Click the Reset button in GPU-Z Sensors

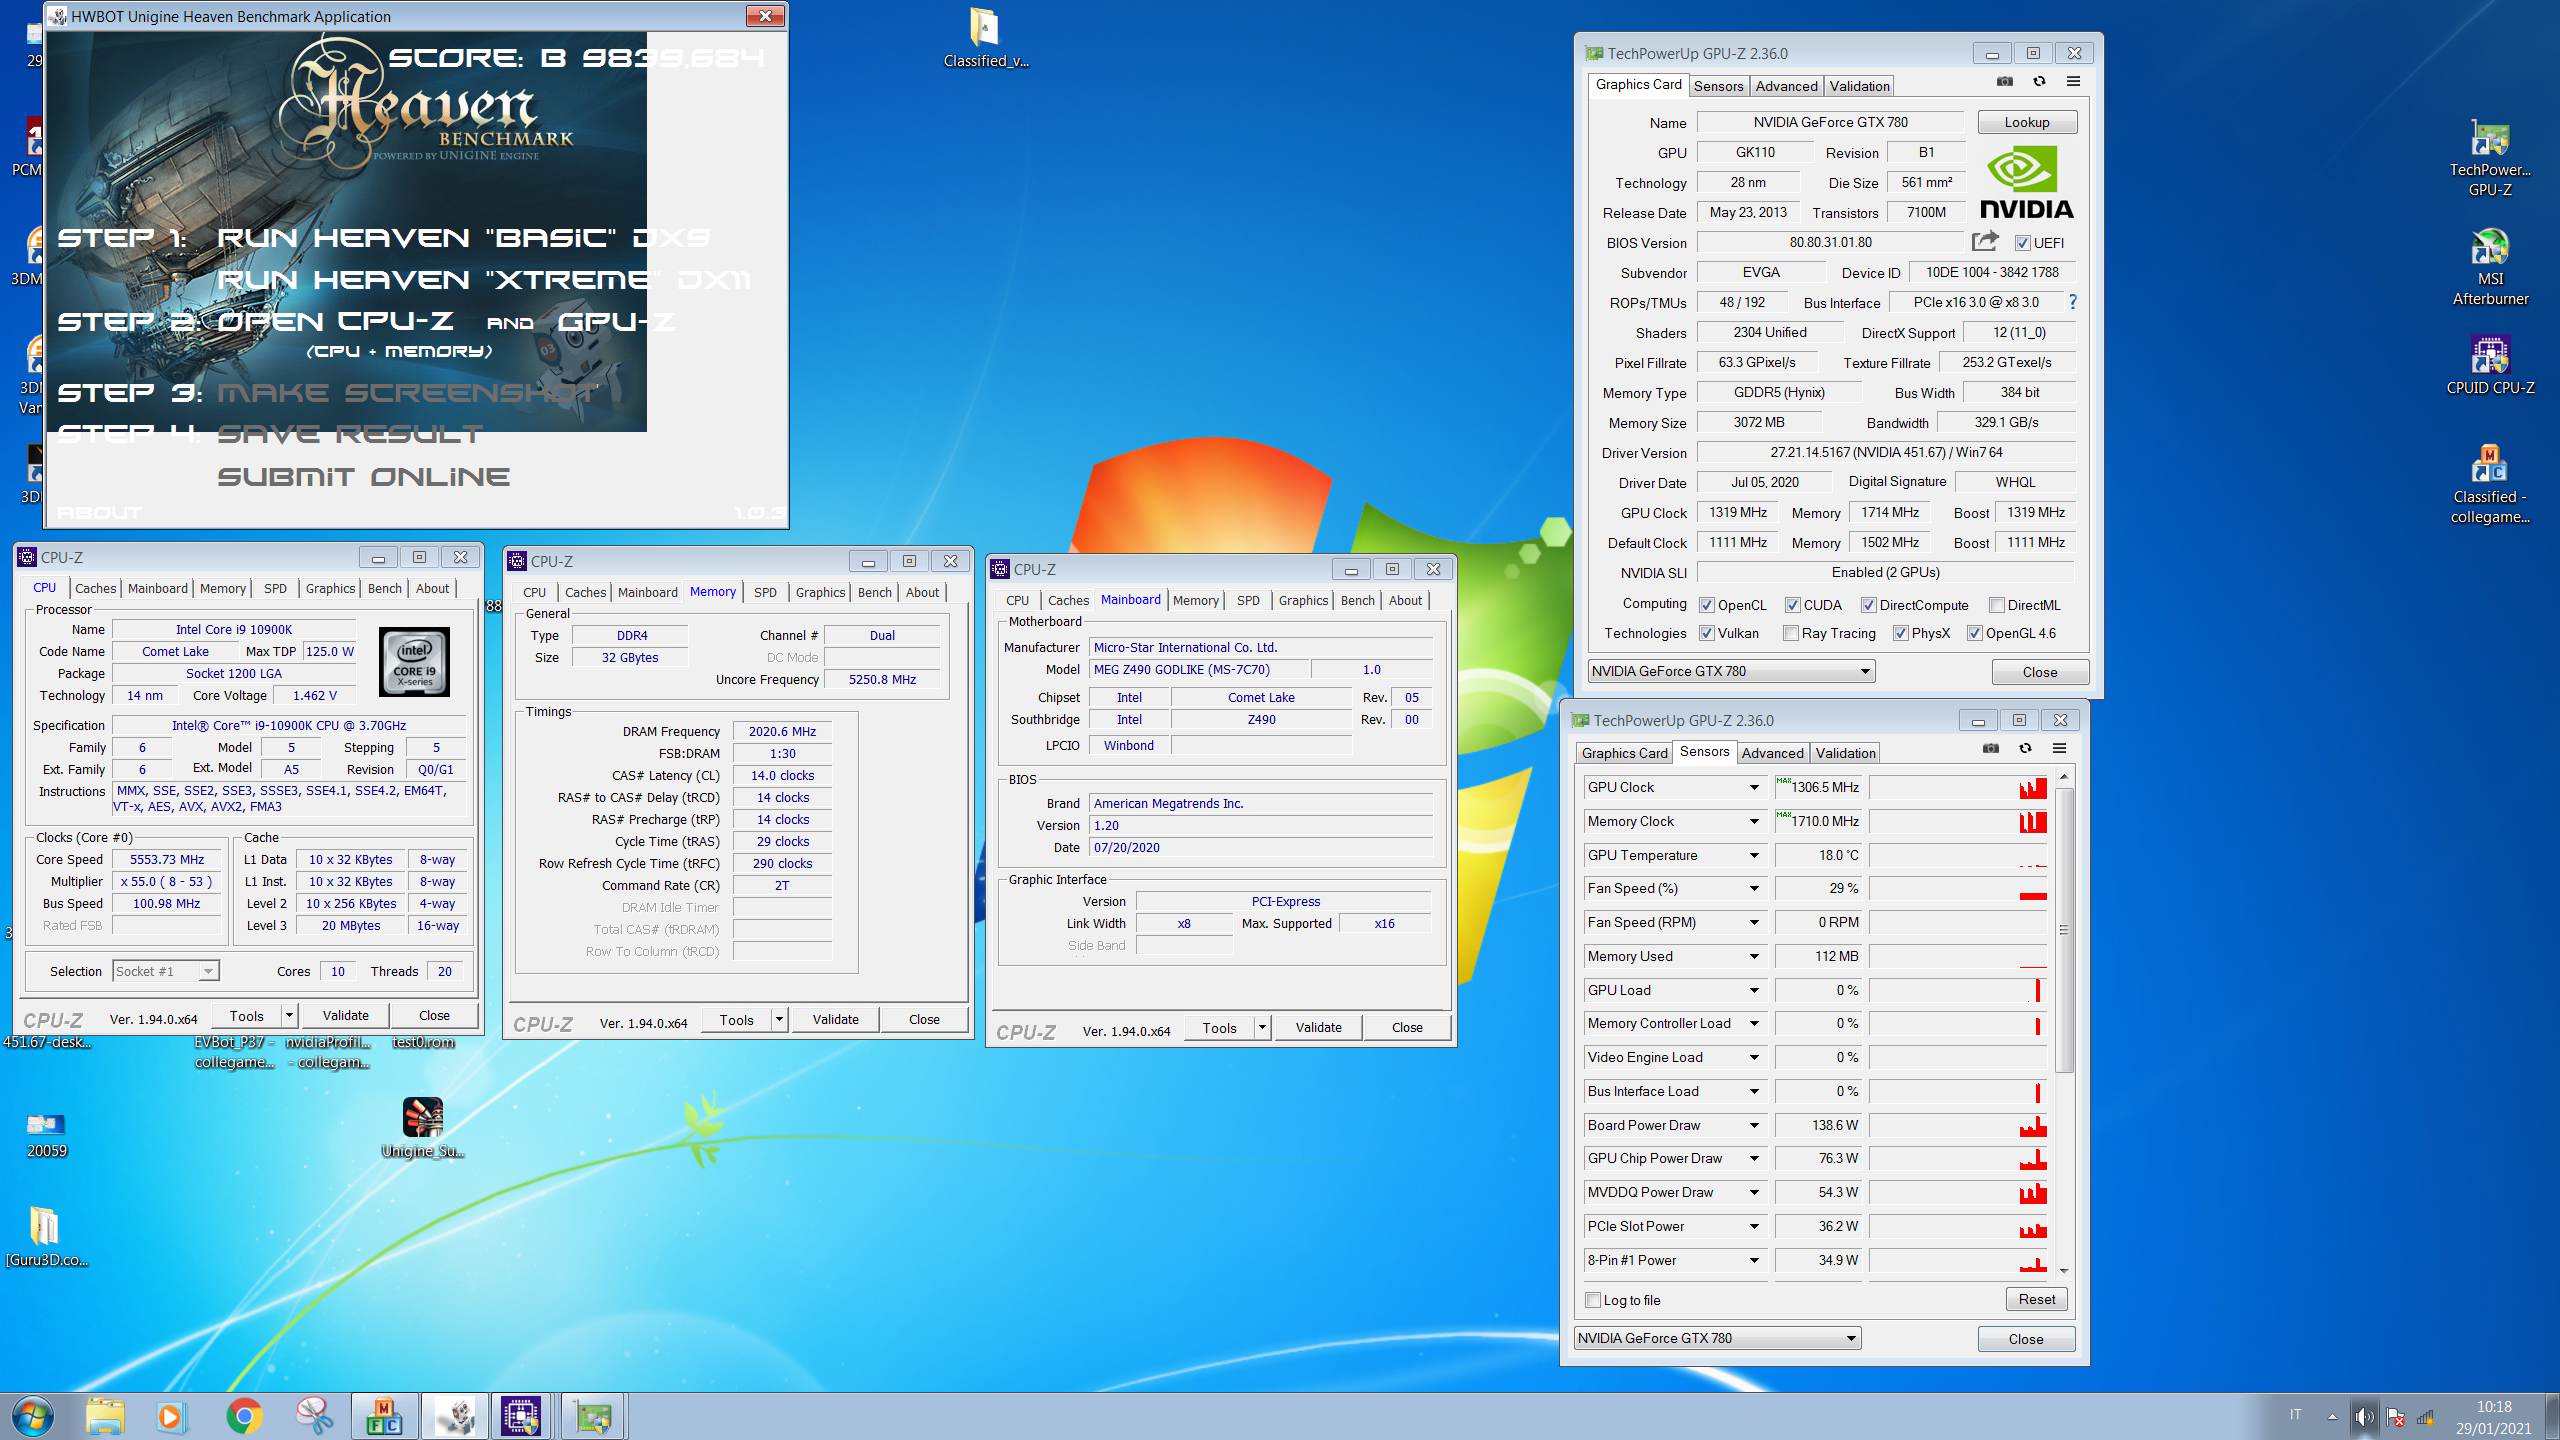(2037, 1299)
